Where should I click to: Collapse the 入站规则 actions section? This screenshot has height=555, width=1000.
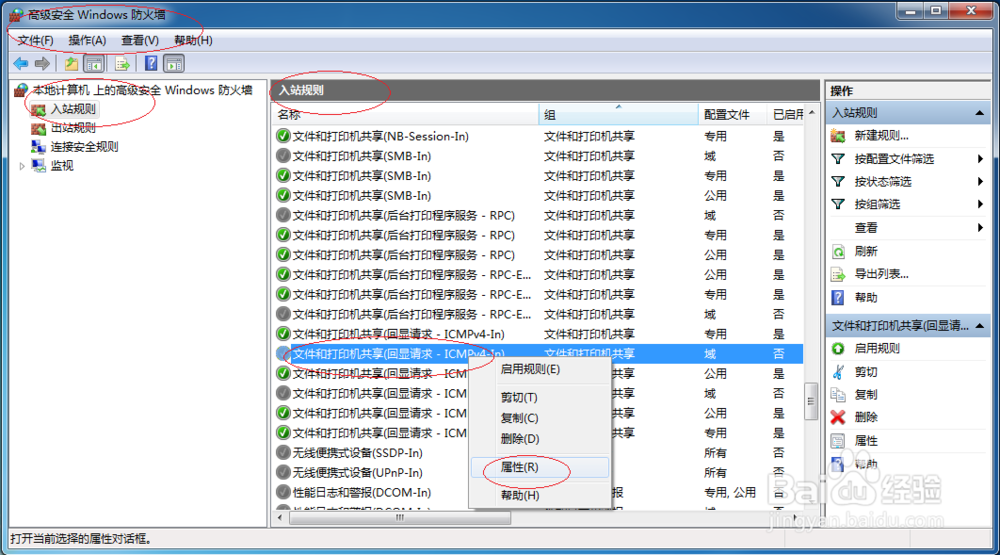[980, 113]
